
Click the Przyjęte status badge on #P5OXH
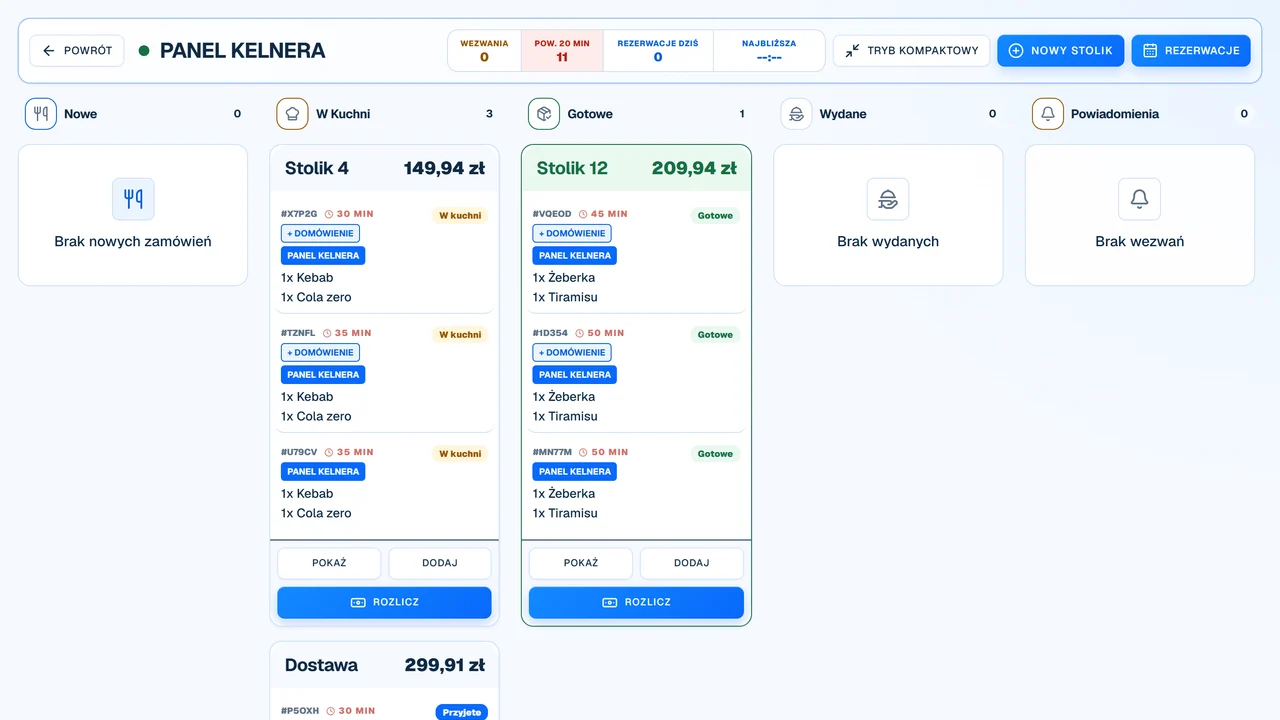point(461,713)
